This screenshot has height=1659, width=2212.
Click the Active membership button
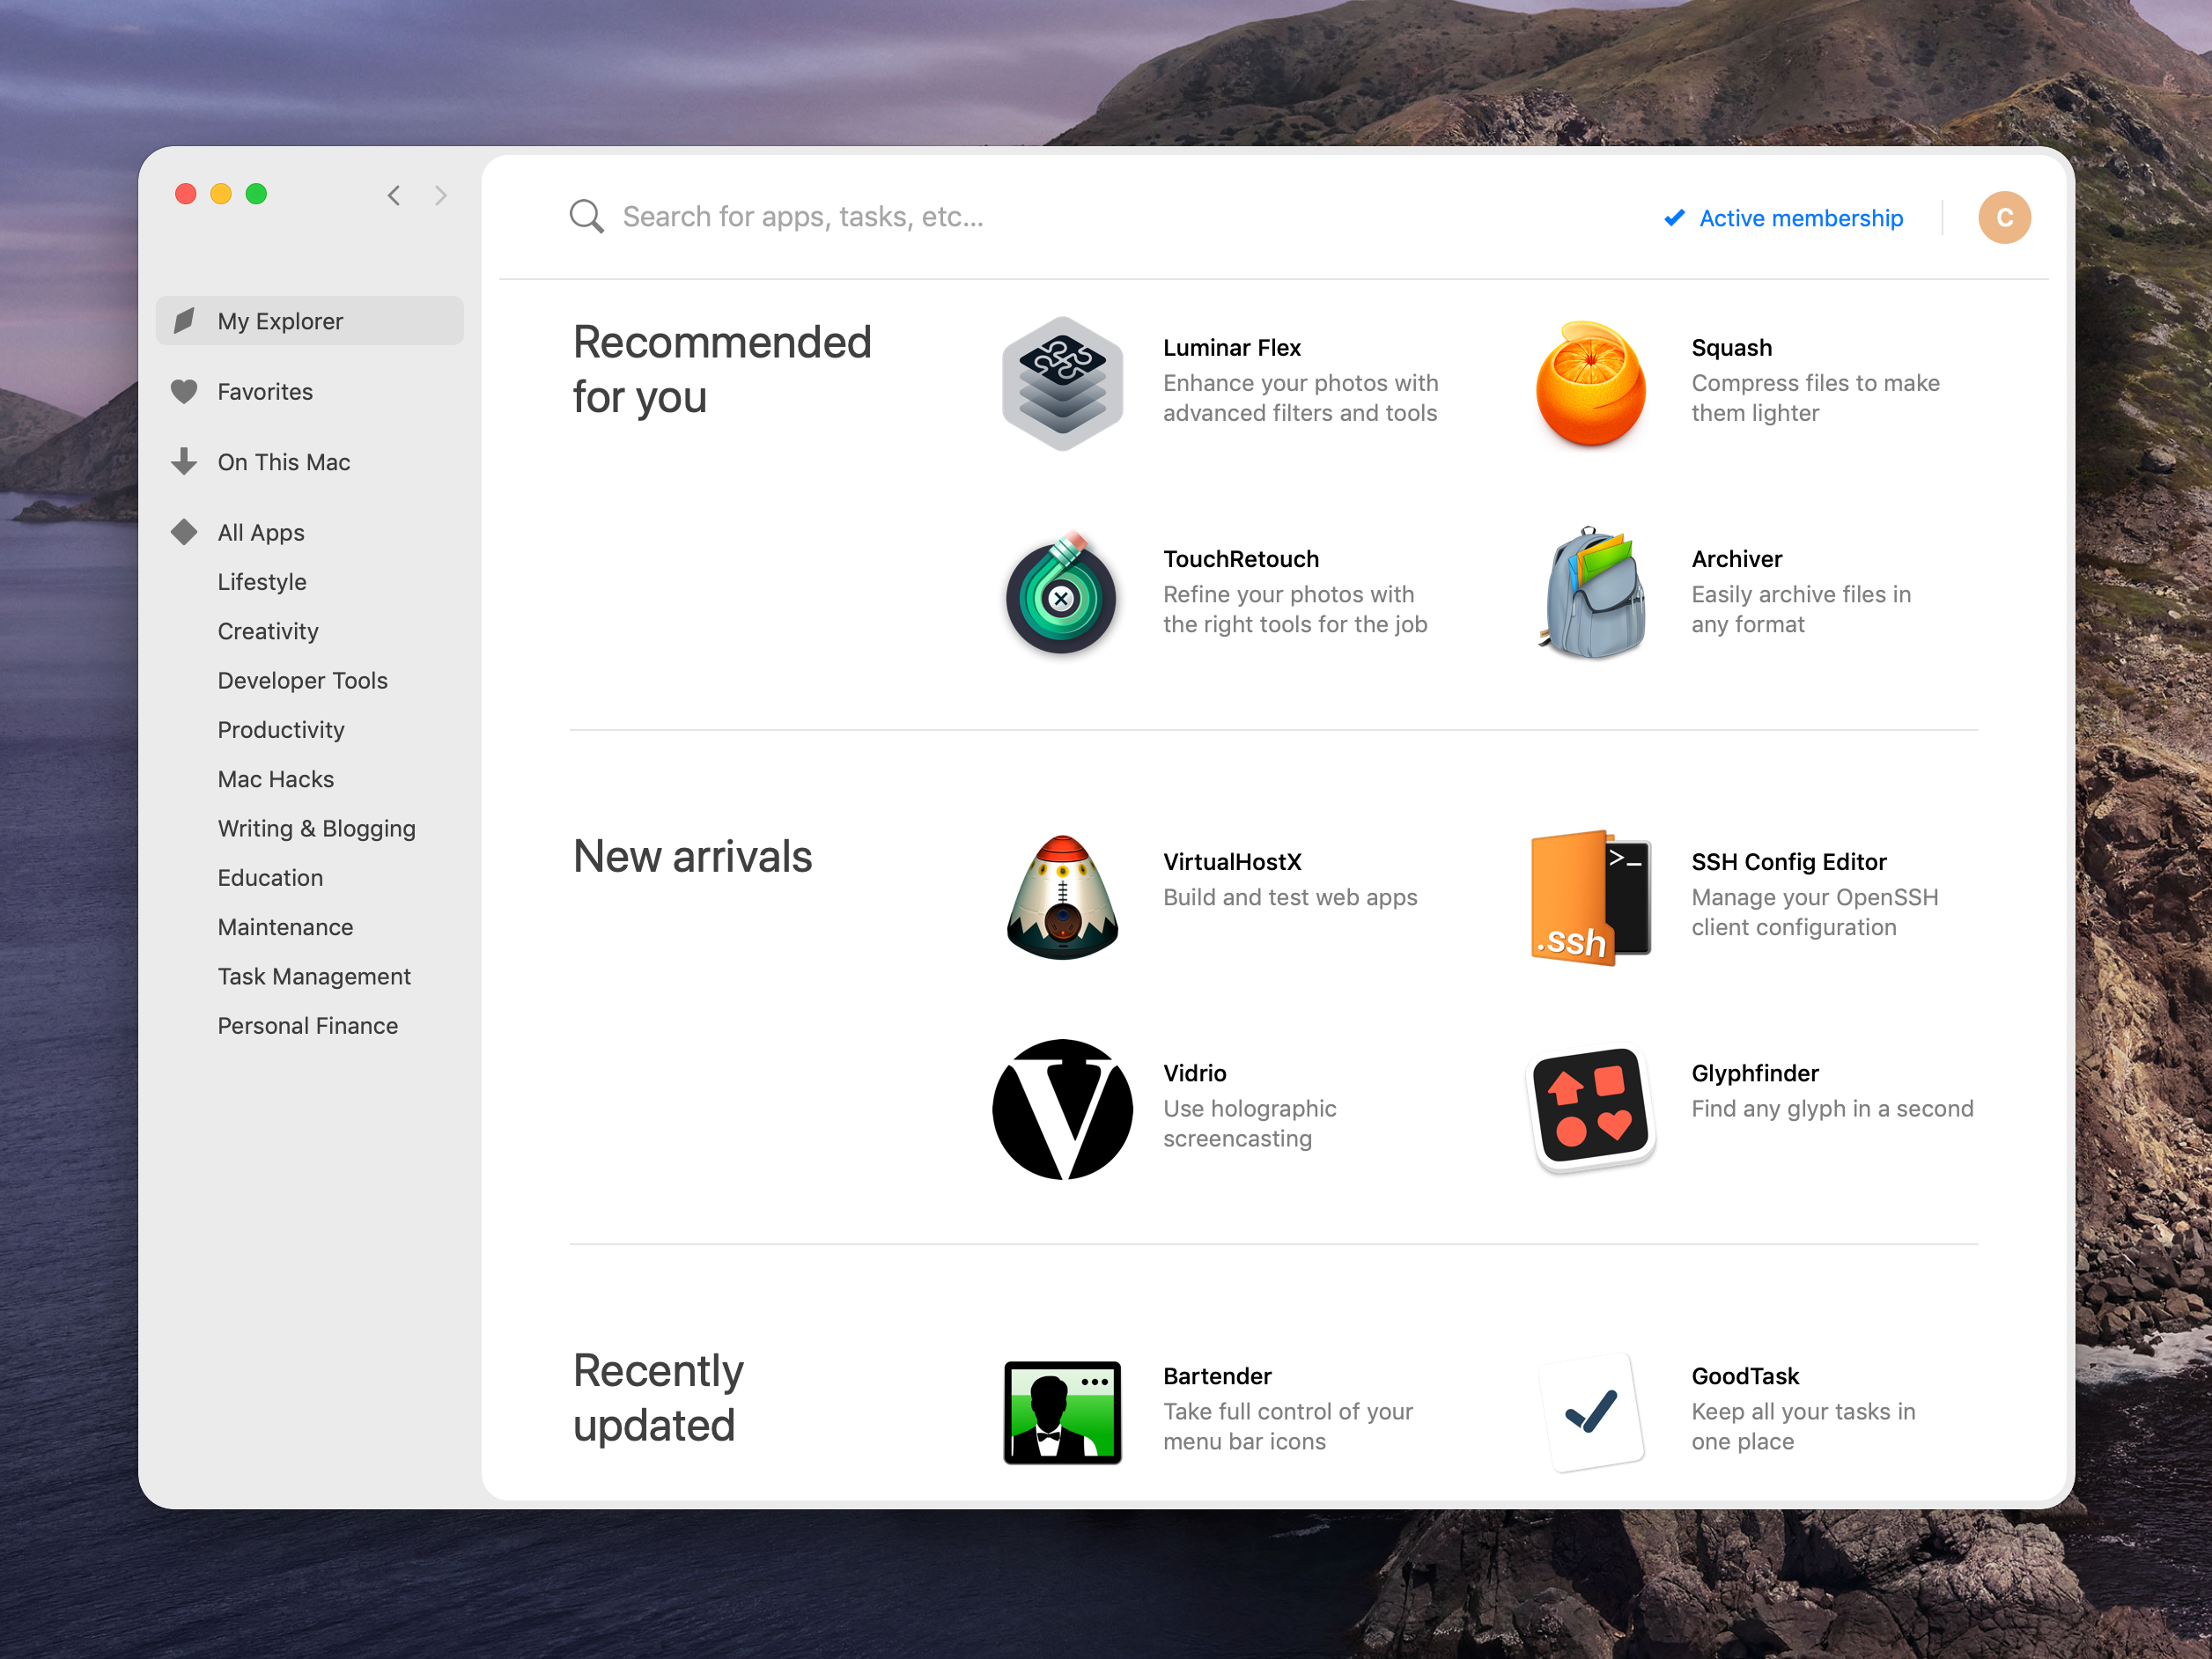tap(1785, 216)
